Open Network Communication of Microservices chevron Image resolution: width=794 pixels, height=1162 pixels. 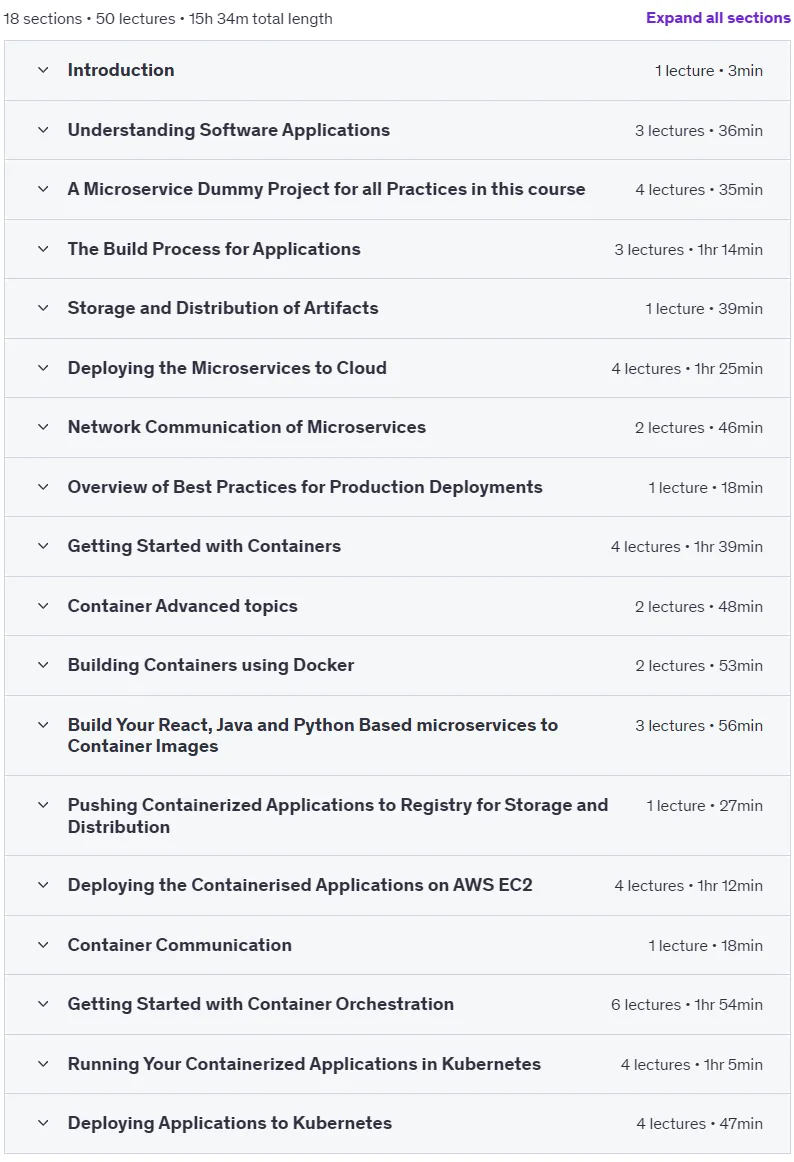coord(43,427)
